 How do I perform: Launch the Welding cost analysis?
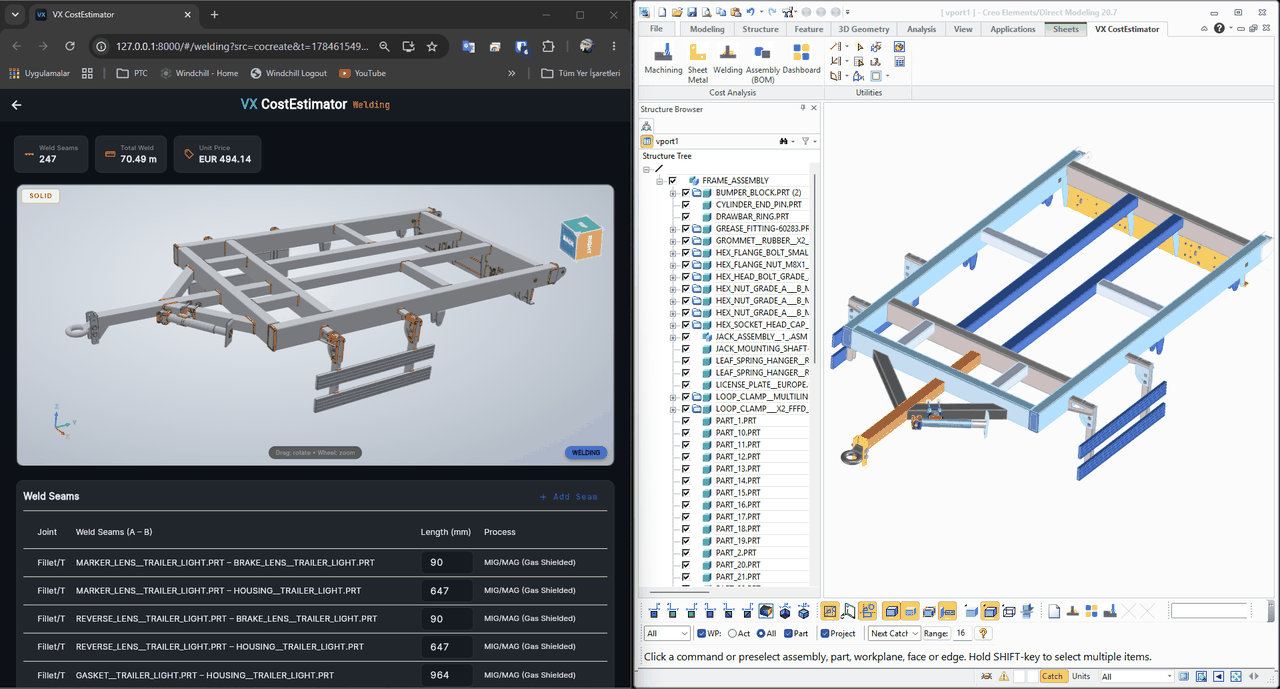(x=727, y=59)
